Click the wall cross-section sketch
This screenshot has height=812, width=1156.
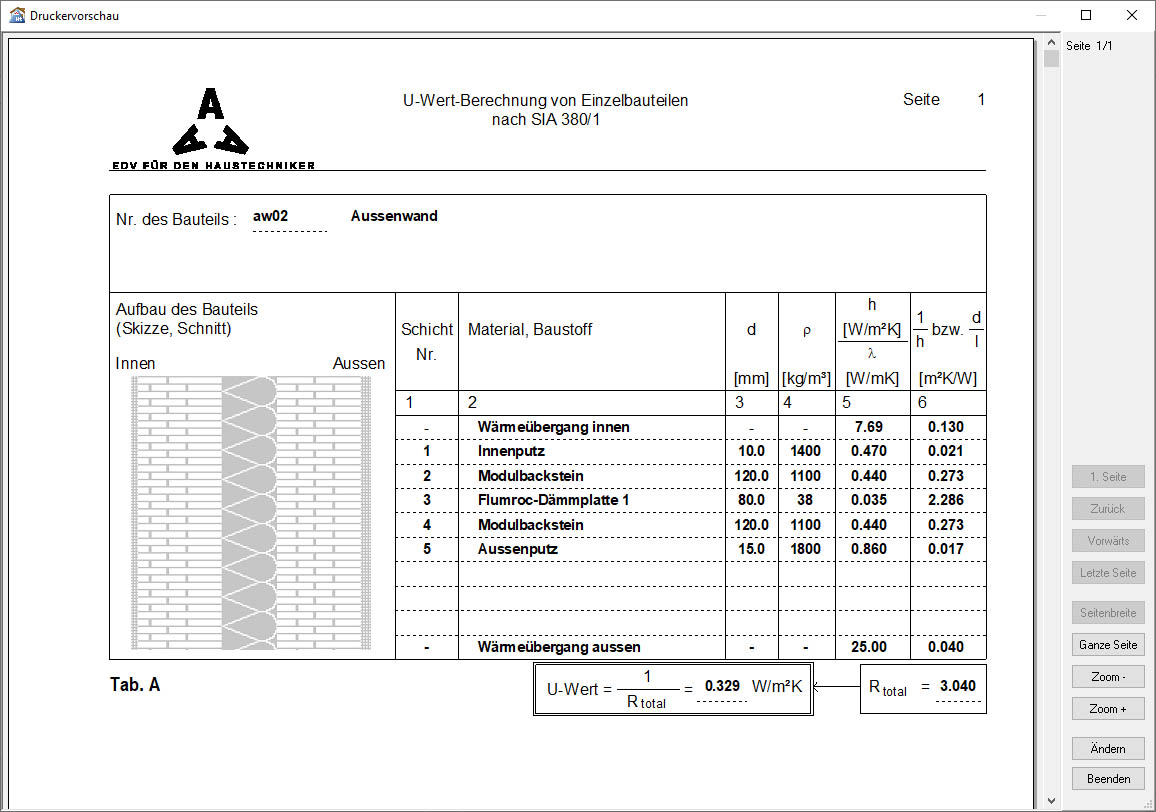pos(251,513)
